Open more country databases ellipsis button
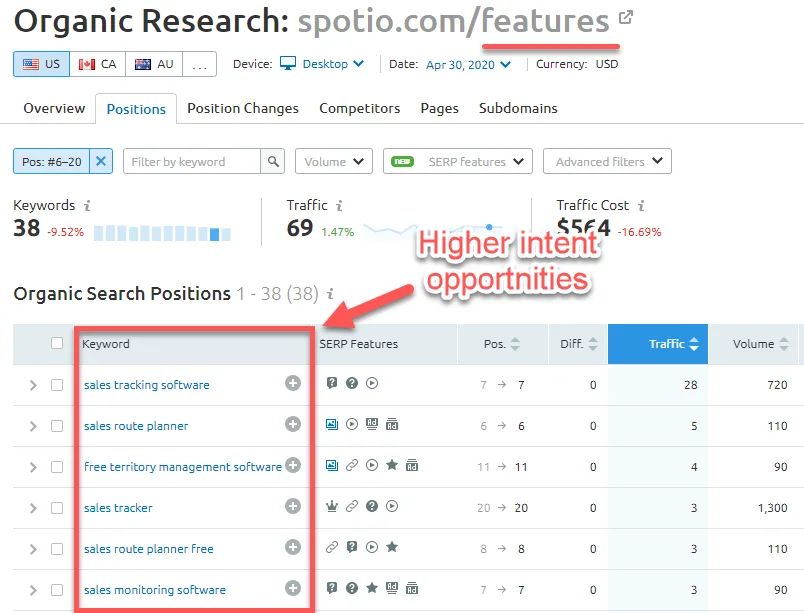Viewport: 804px width, 613px height. click(x=199, y=64)
